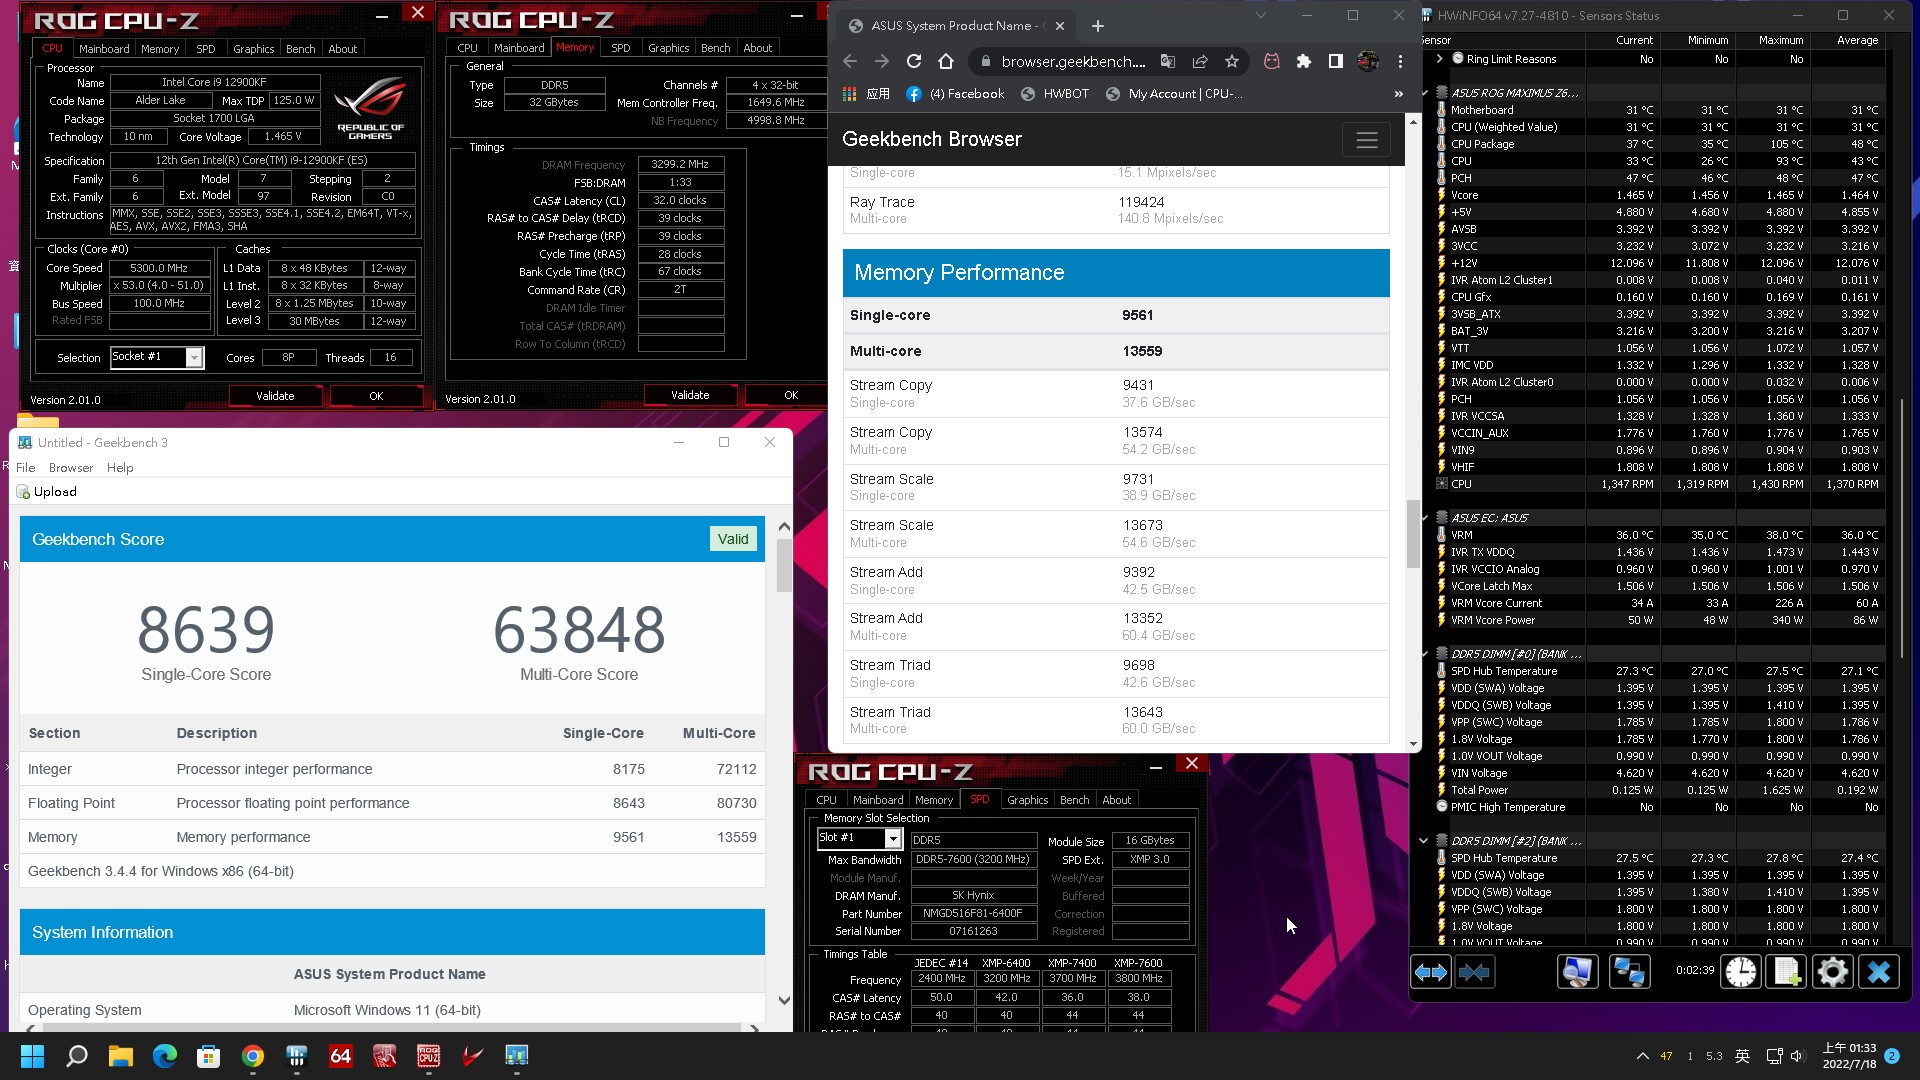Click Geekbench results vertical scrollbar
1920x1080 pixels.
(x=783, y=565)
